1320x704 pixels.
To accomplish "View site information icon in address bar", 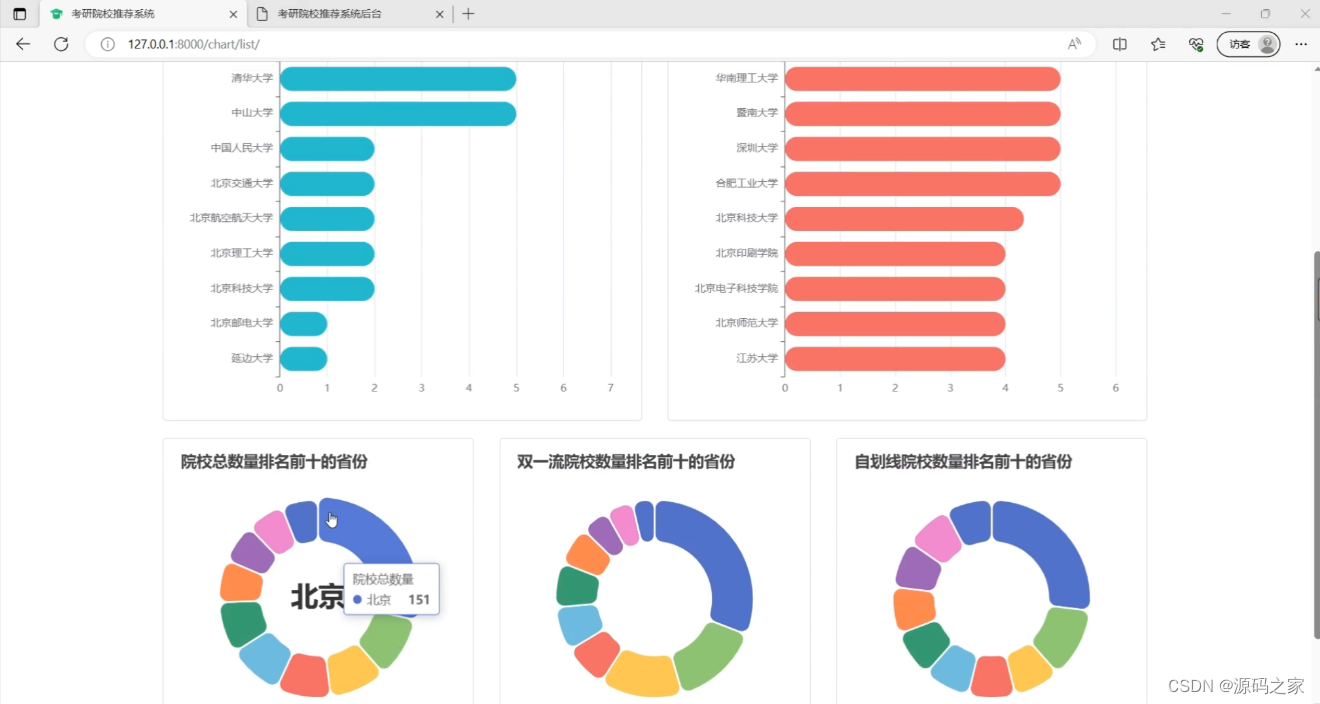I will pos(108,44).
